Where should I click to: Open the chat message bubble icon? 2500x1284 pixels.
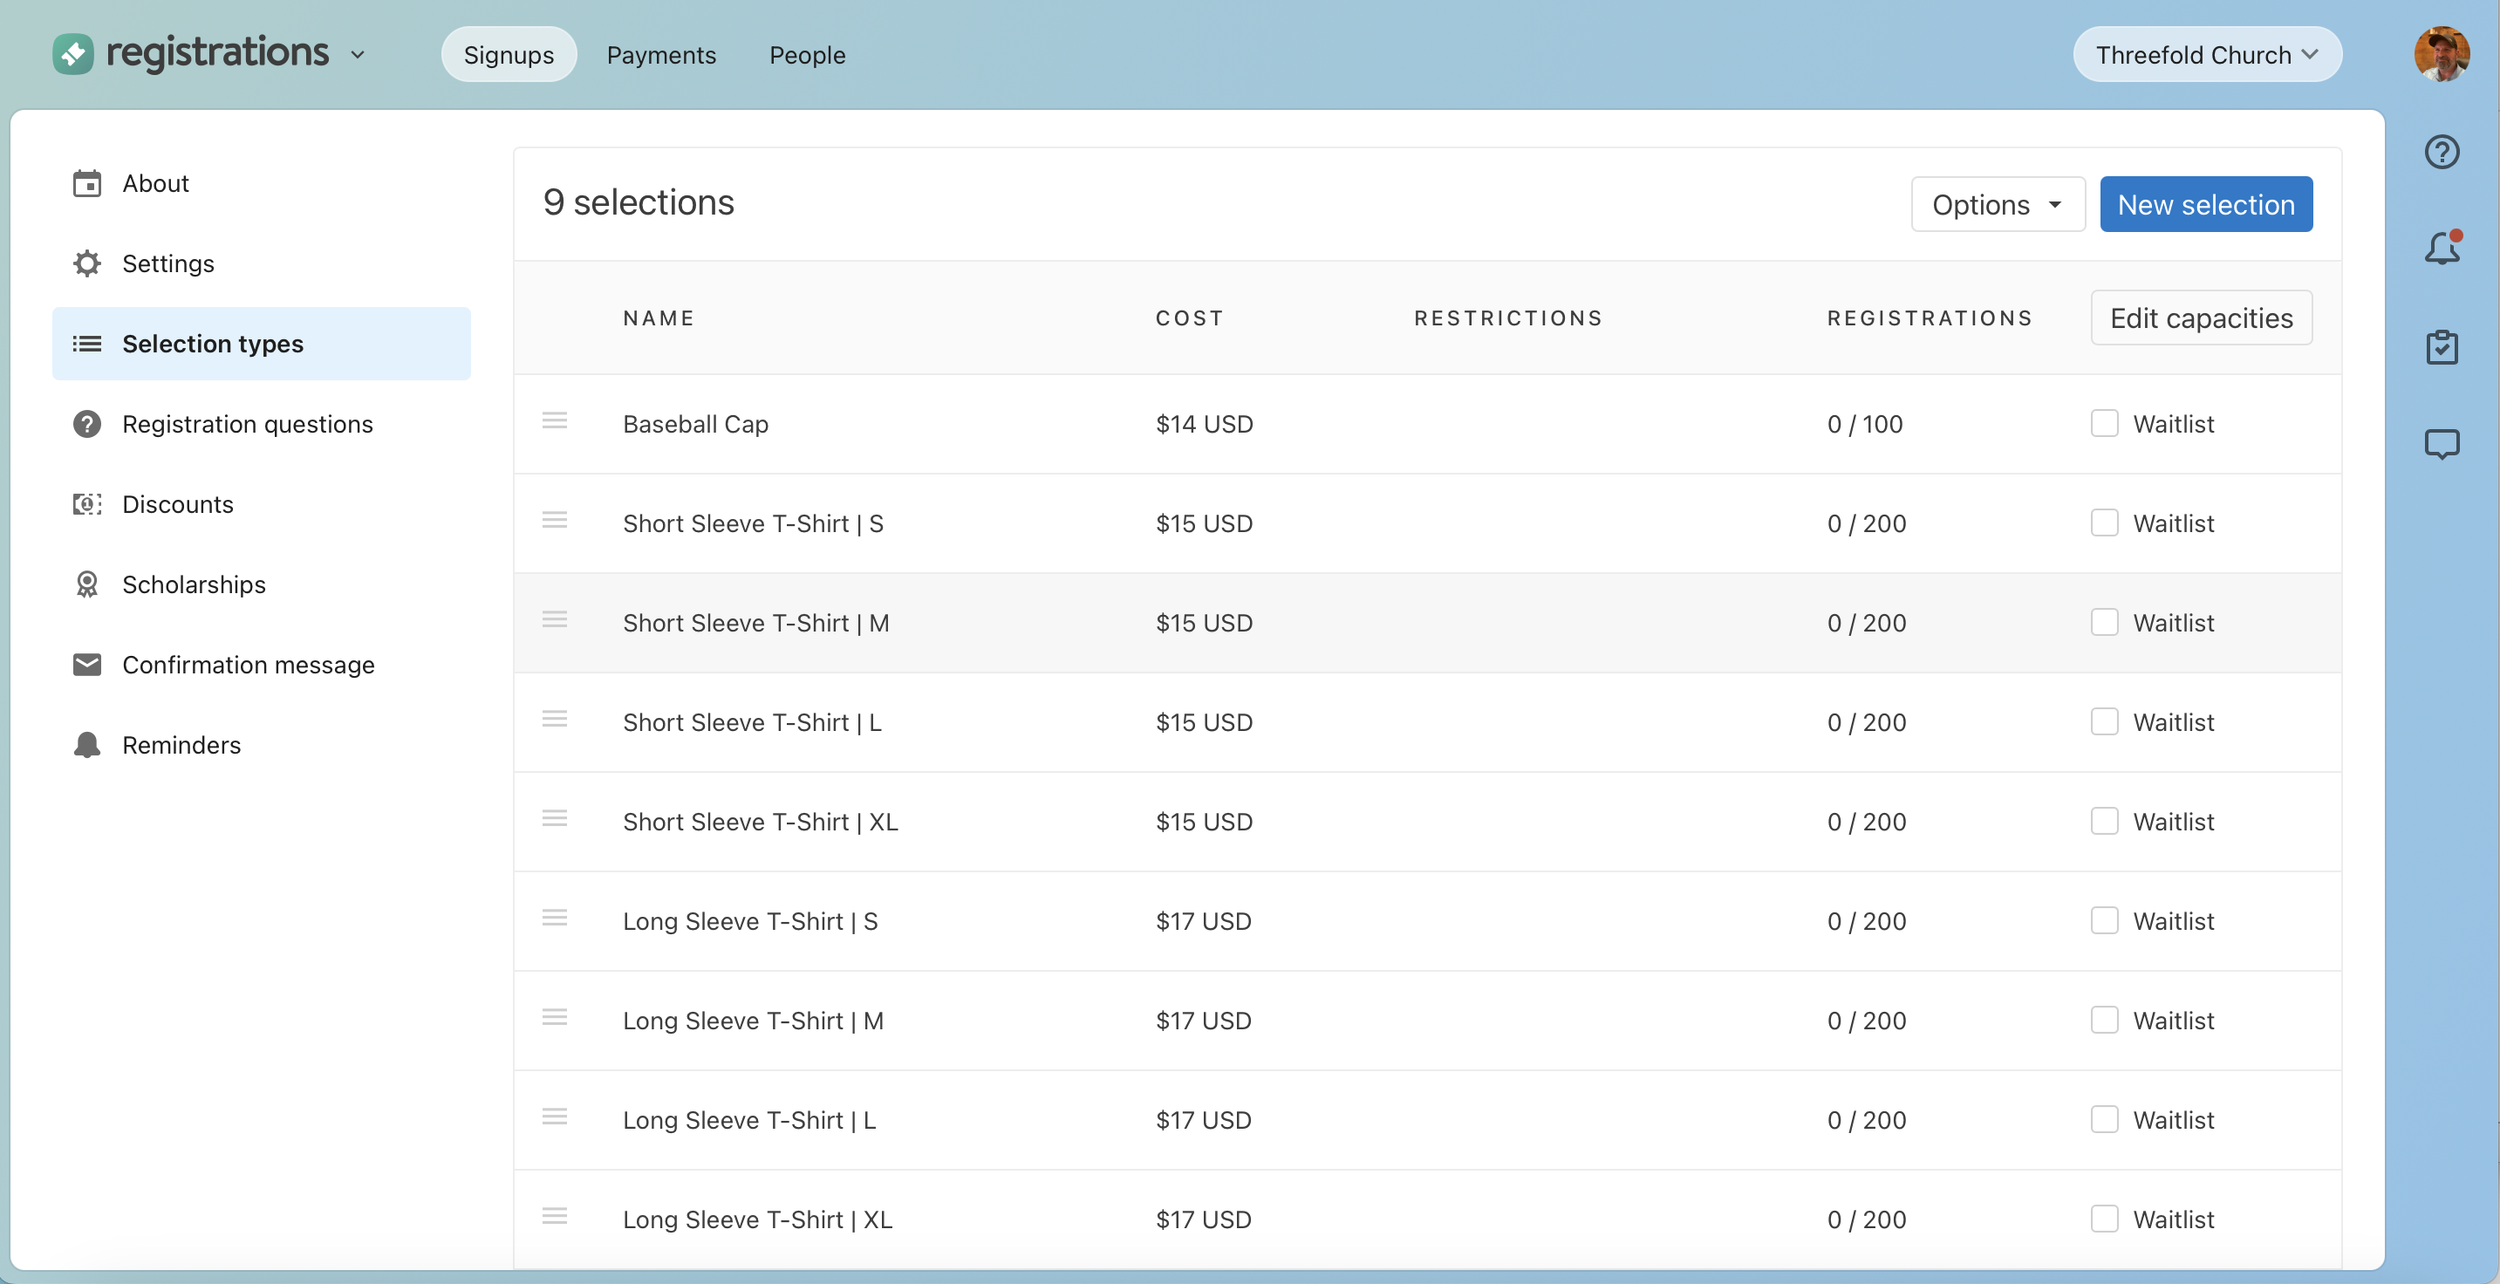[2441, 444]
